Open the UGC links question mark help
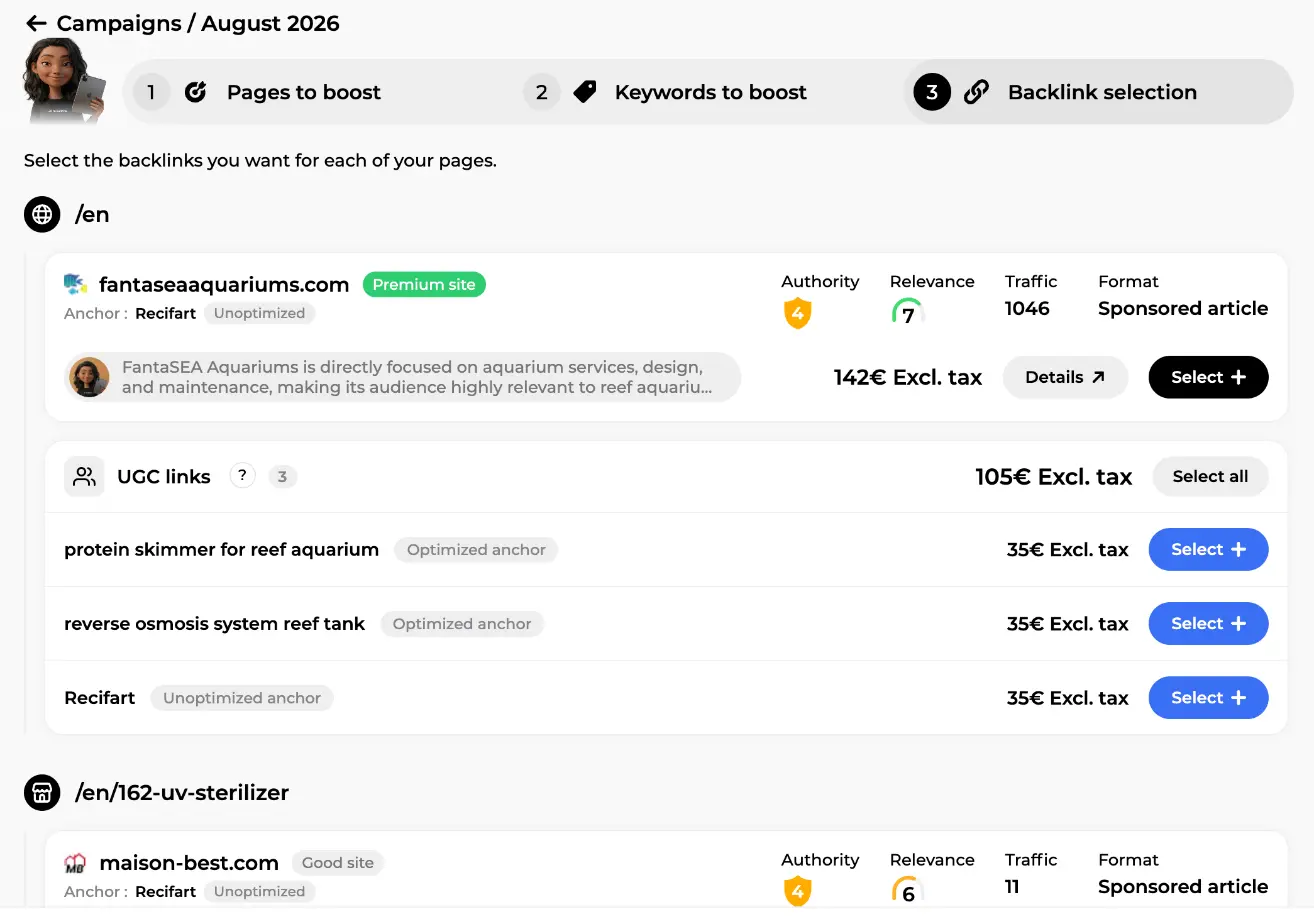The height and width of the screenshot is (924, 1314). [x=242, y=476]
